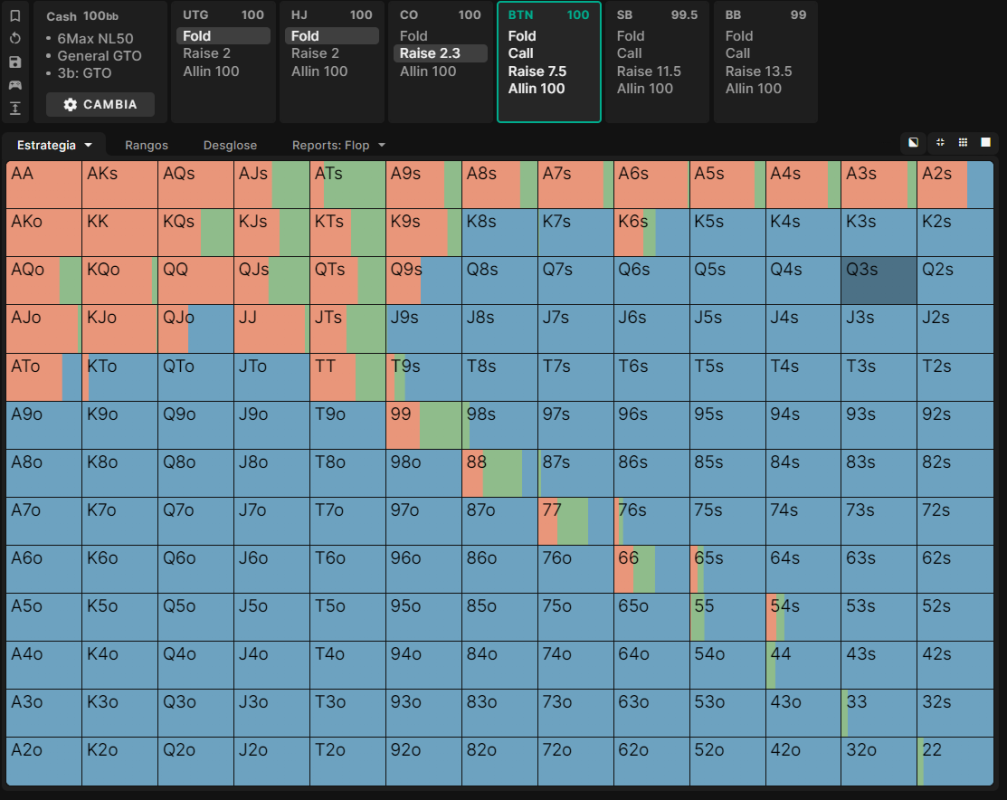Switch to the Desglose tab
The height and width of the screenshot is (800, 1007).
(230, 145)
